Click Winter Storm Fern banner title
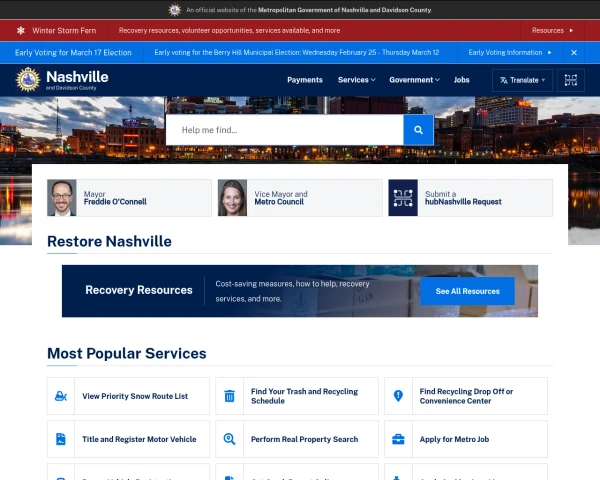 pyautogui.click(x=64, y=30)
